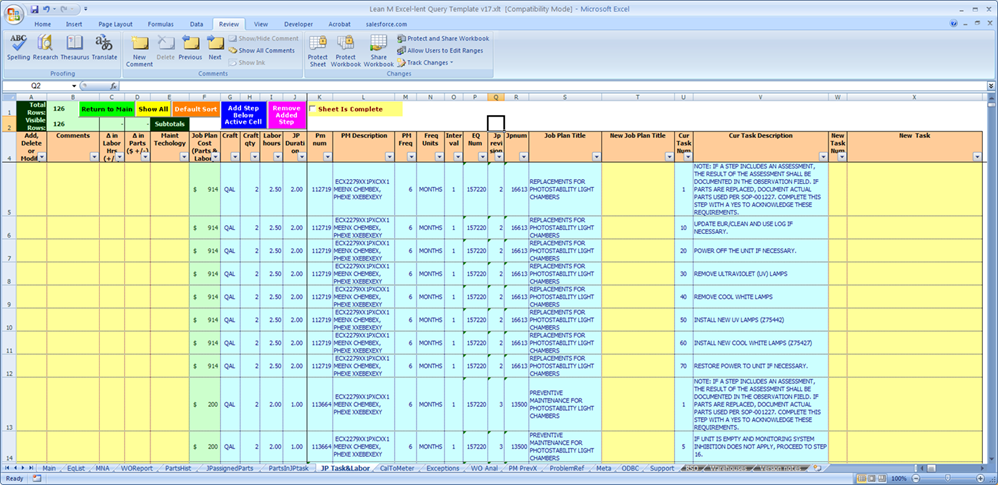Open the Research pane

pyautogui.click(x=45, y=48)
